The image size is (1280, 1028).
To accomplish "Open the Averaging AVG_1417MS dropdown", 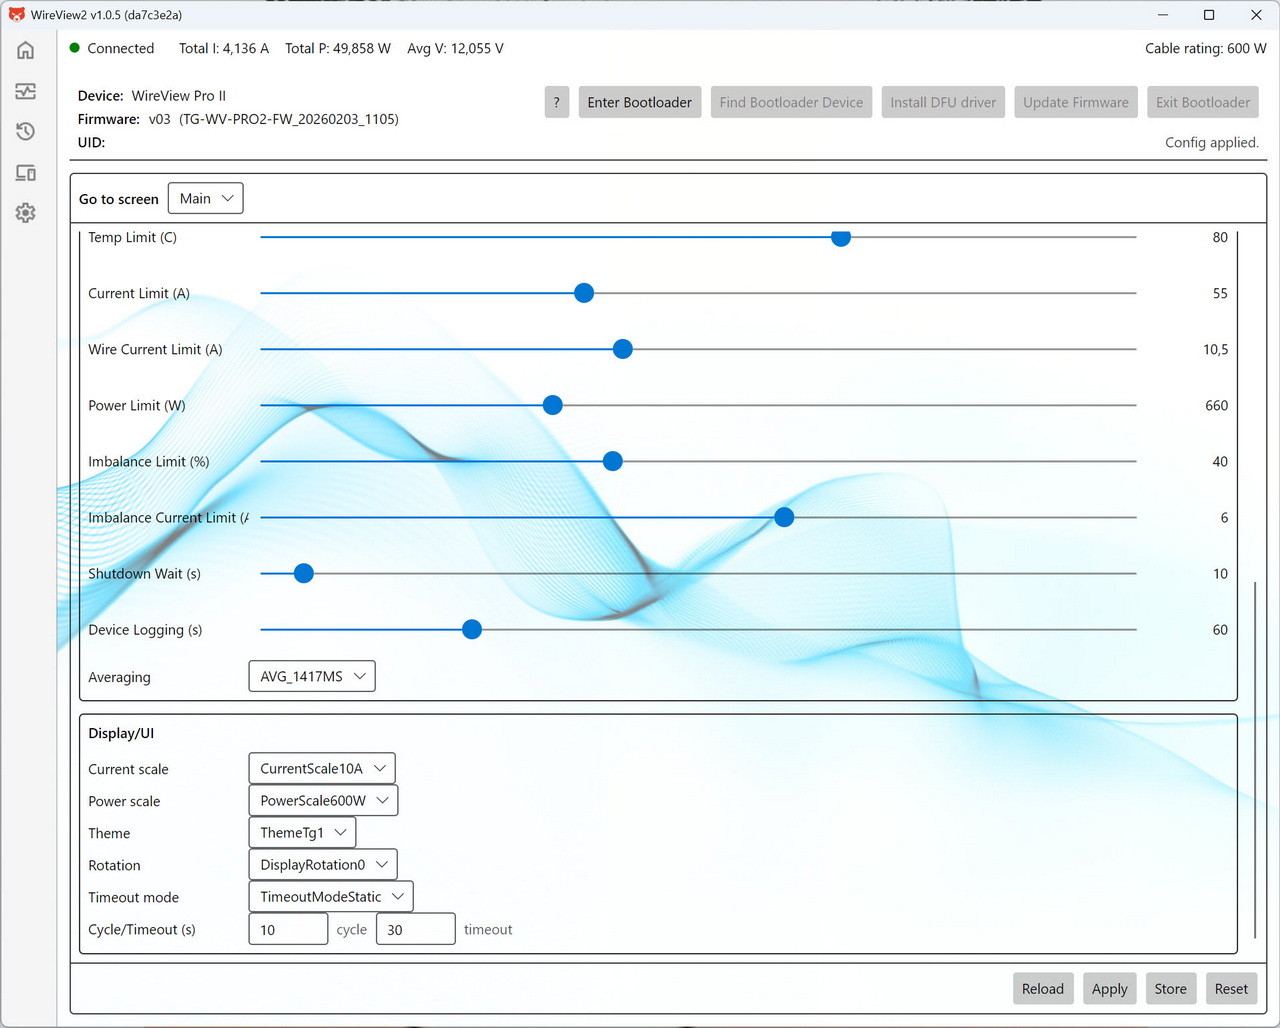I will click(x=312, y=677).
